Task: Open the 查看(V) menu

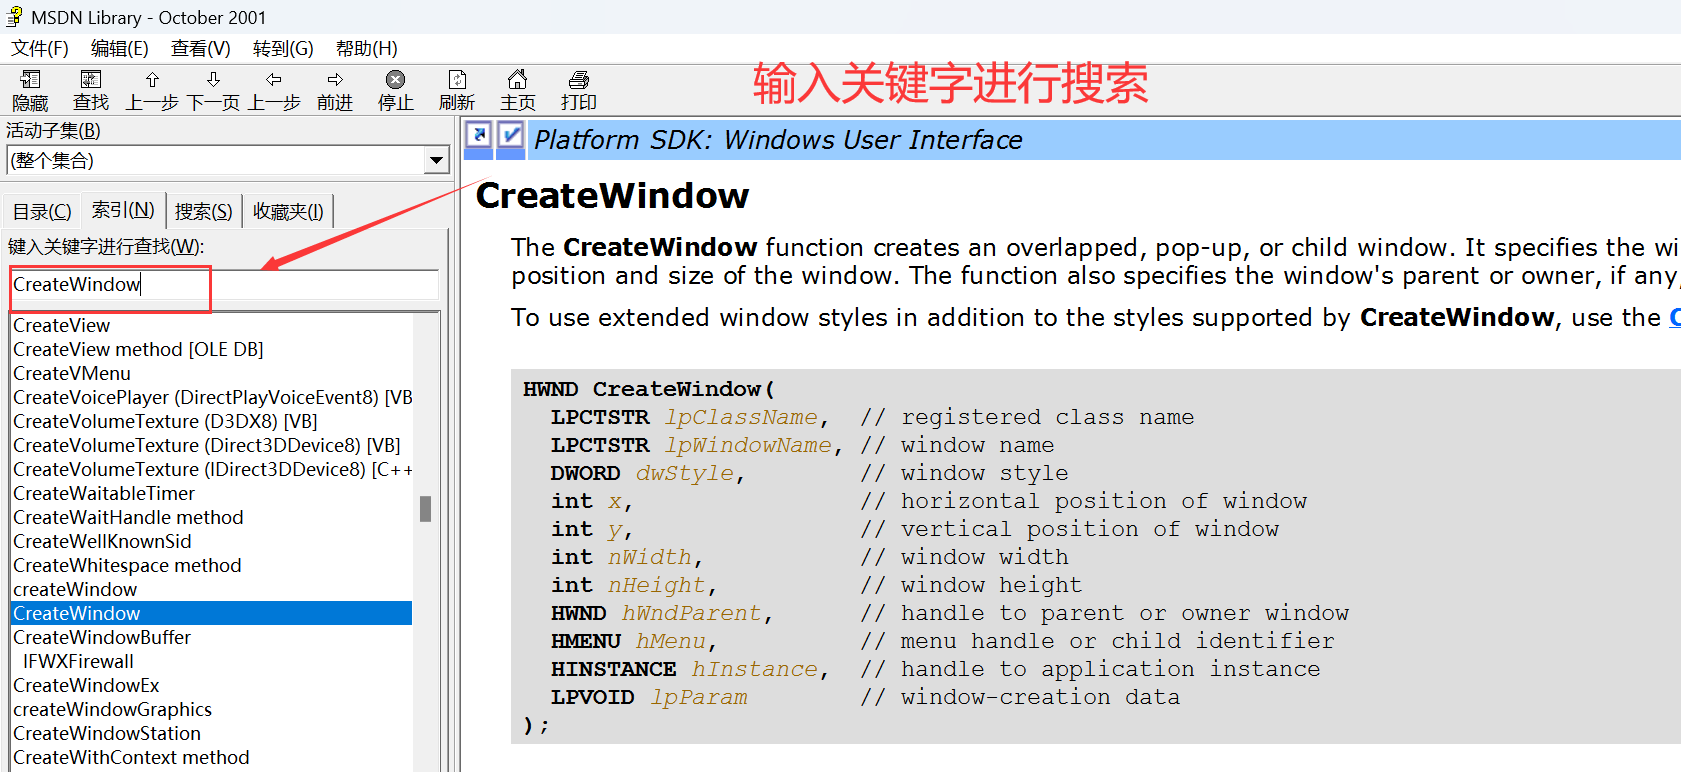Action: (x=201, y=48)
